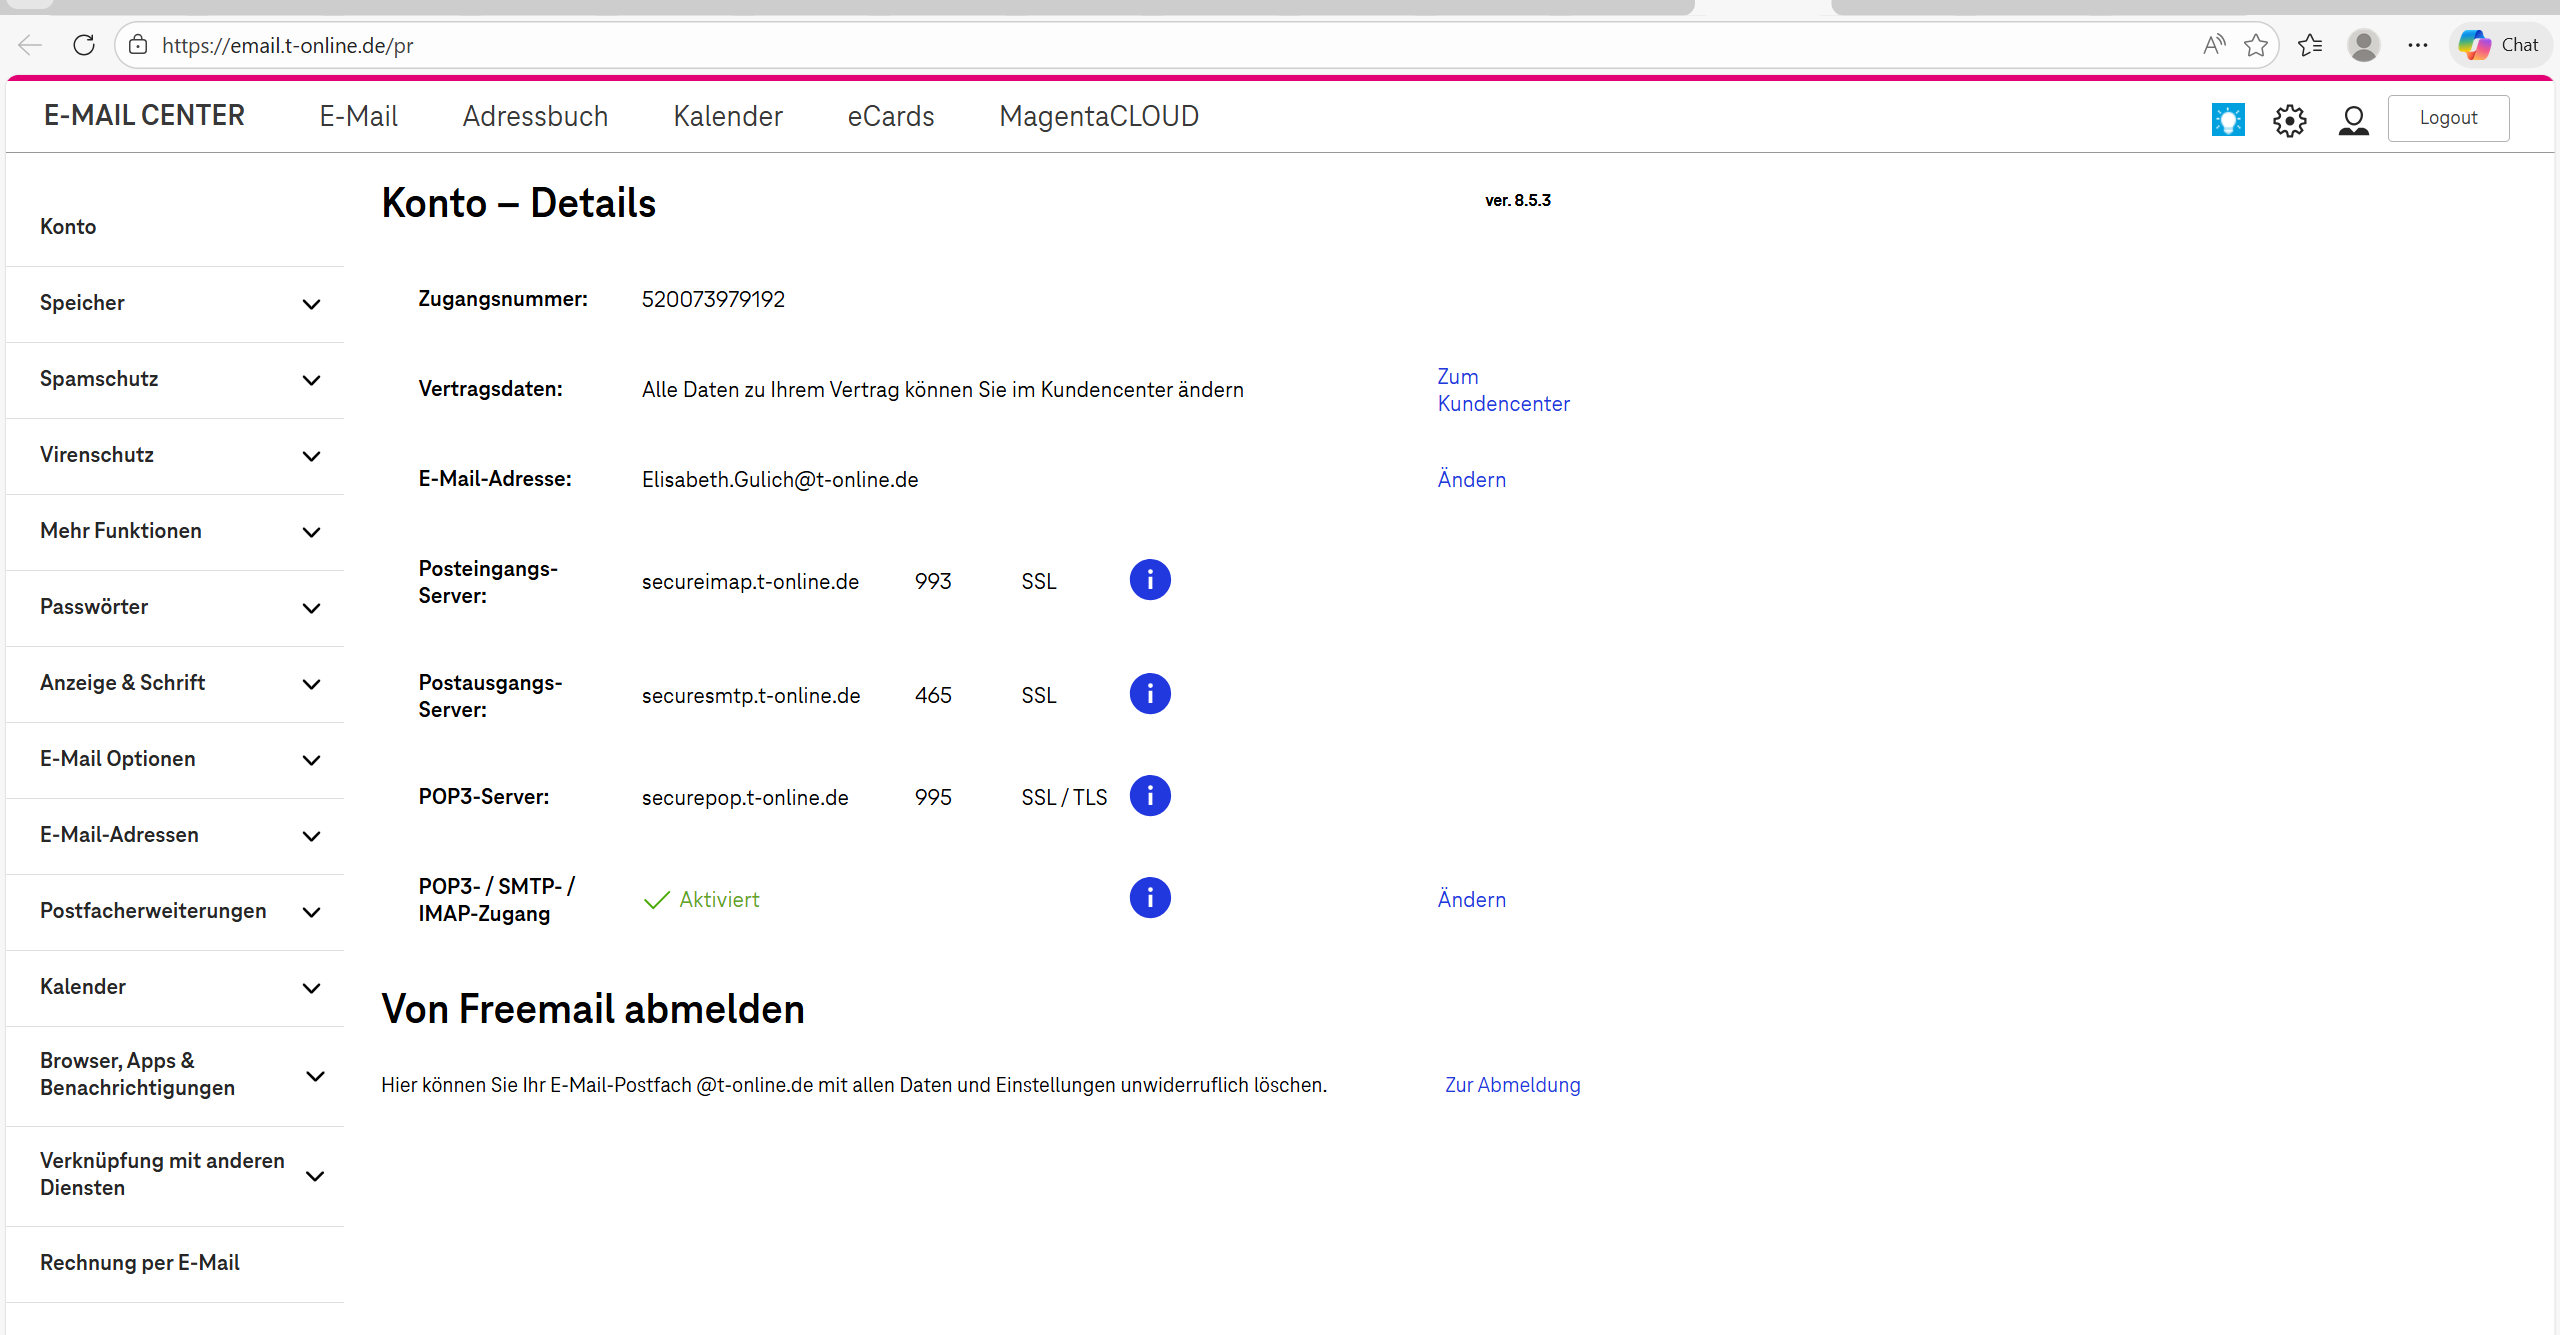The height and width of the screenshot is (1335, 2560).
Task: Follow the Zur Abmeldung link
Action: [x=1512, y=1085]
